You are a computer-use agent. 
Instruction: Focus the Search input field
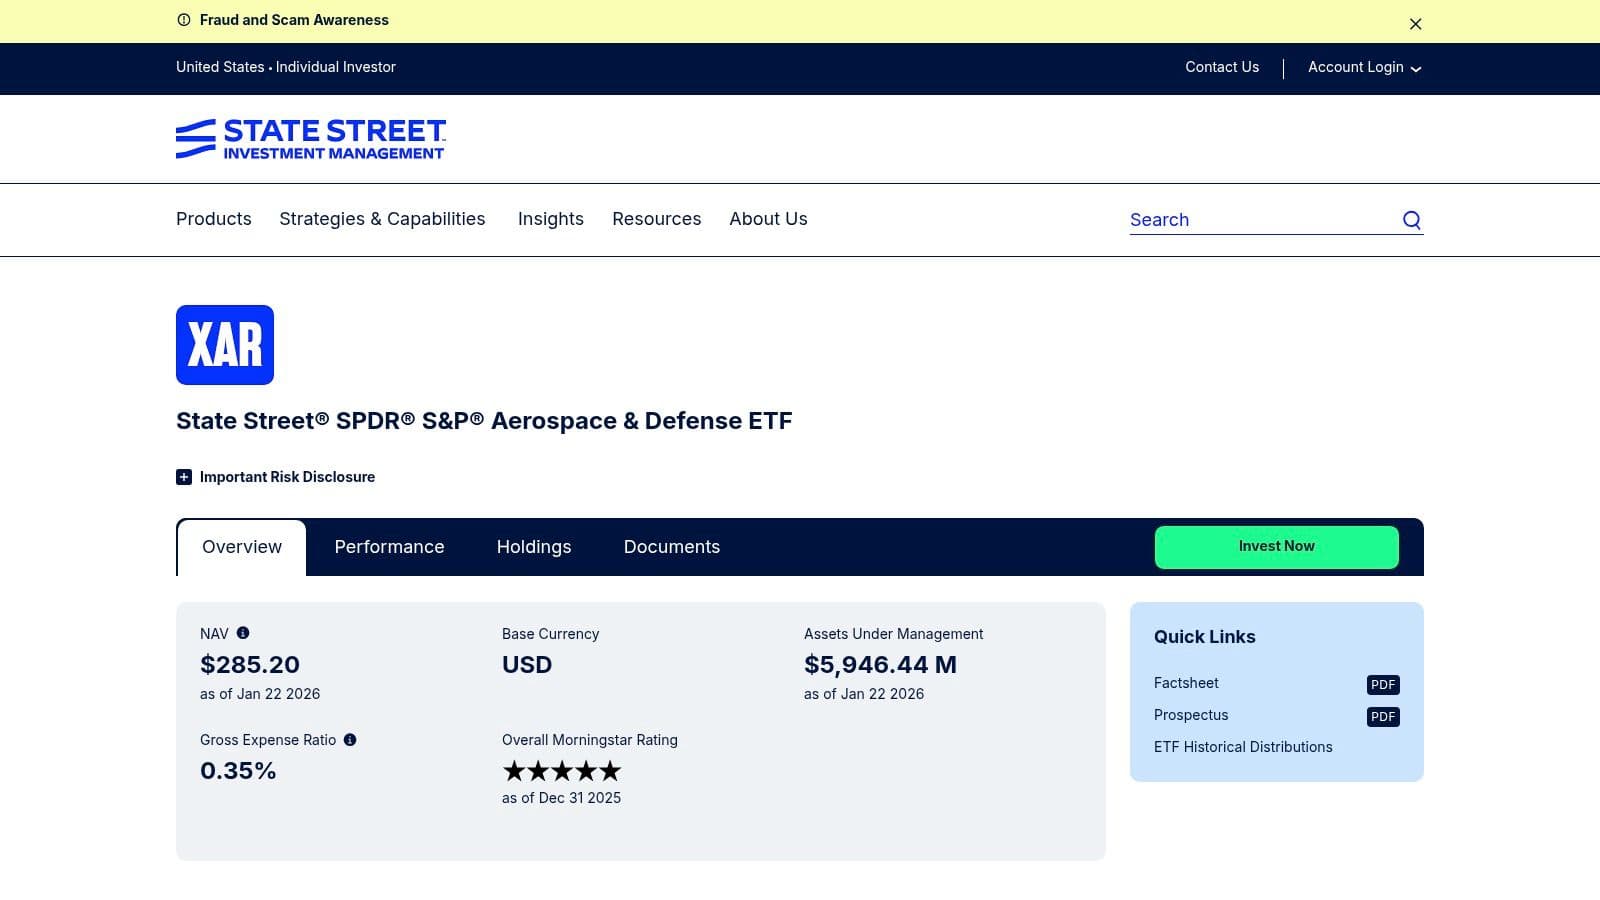click(1260, 220)
